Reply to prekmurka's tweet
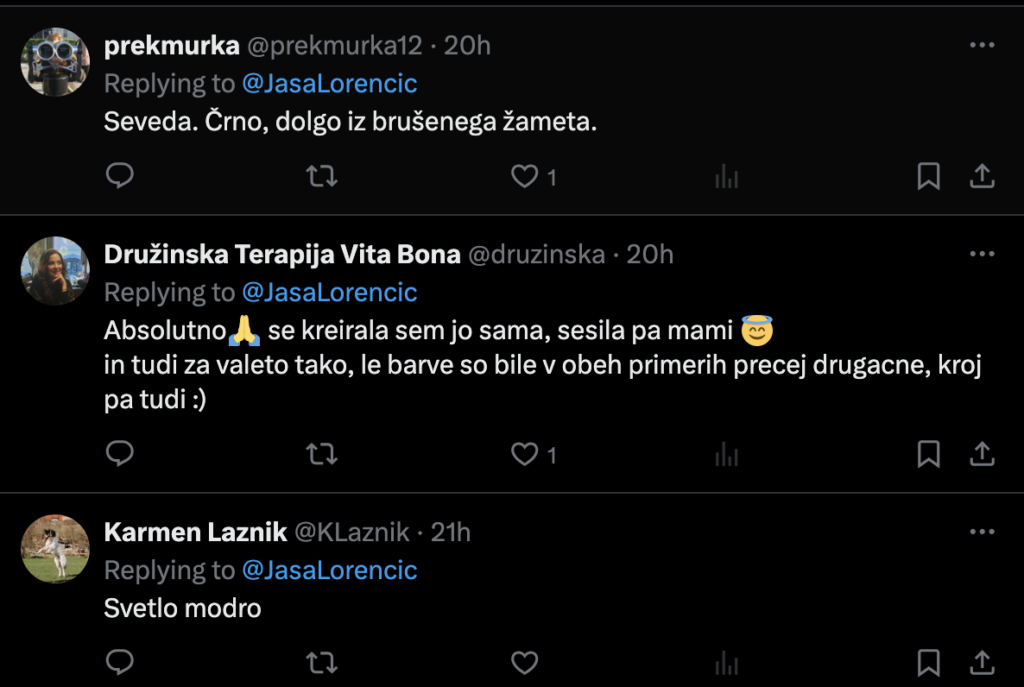The image size is (1024, 687). 120,177
